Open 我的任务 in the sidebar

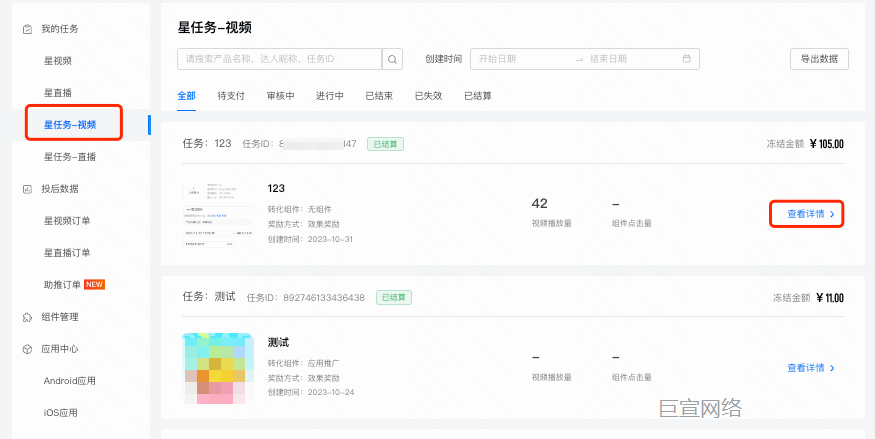(60, 29)
